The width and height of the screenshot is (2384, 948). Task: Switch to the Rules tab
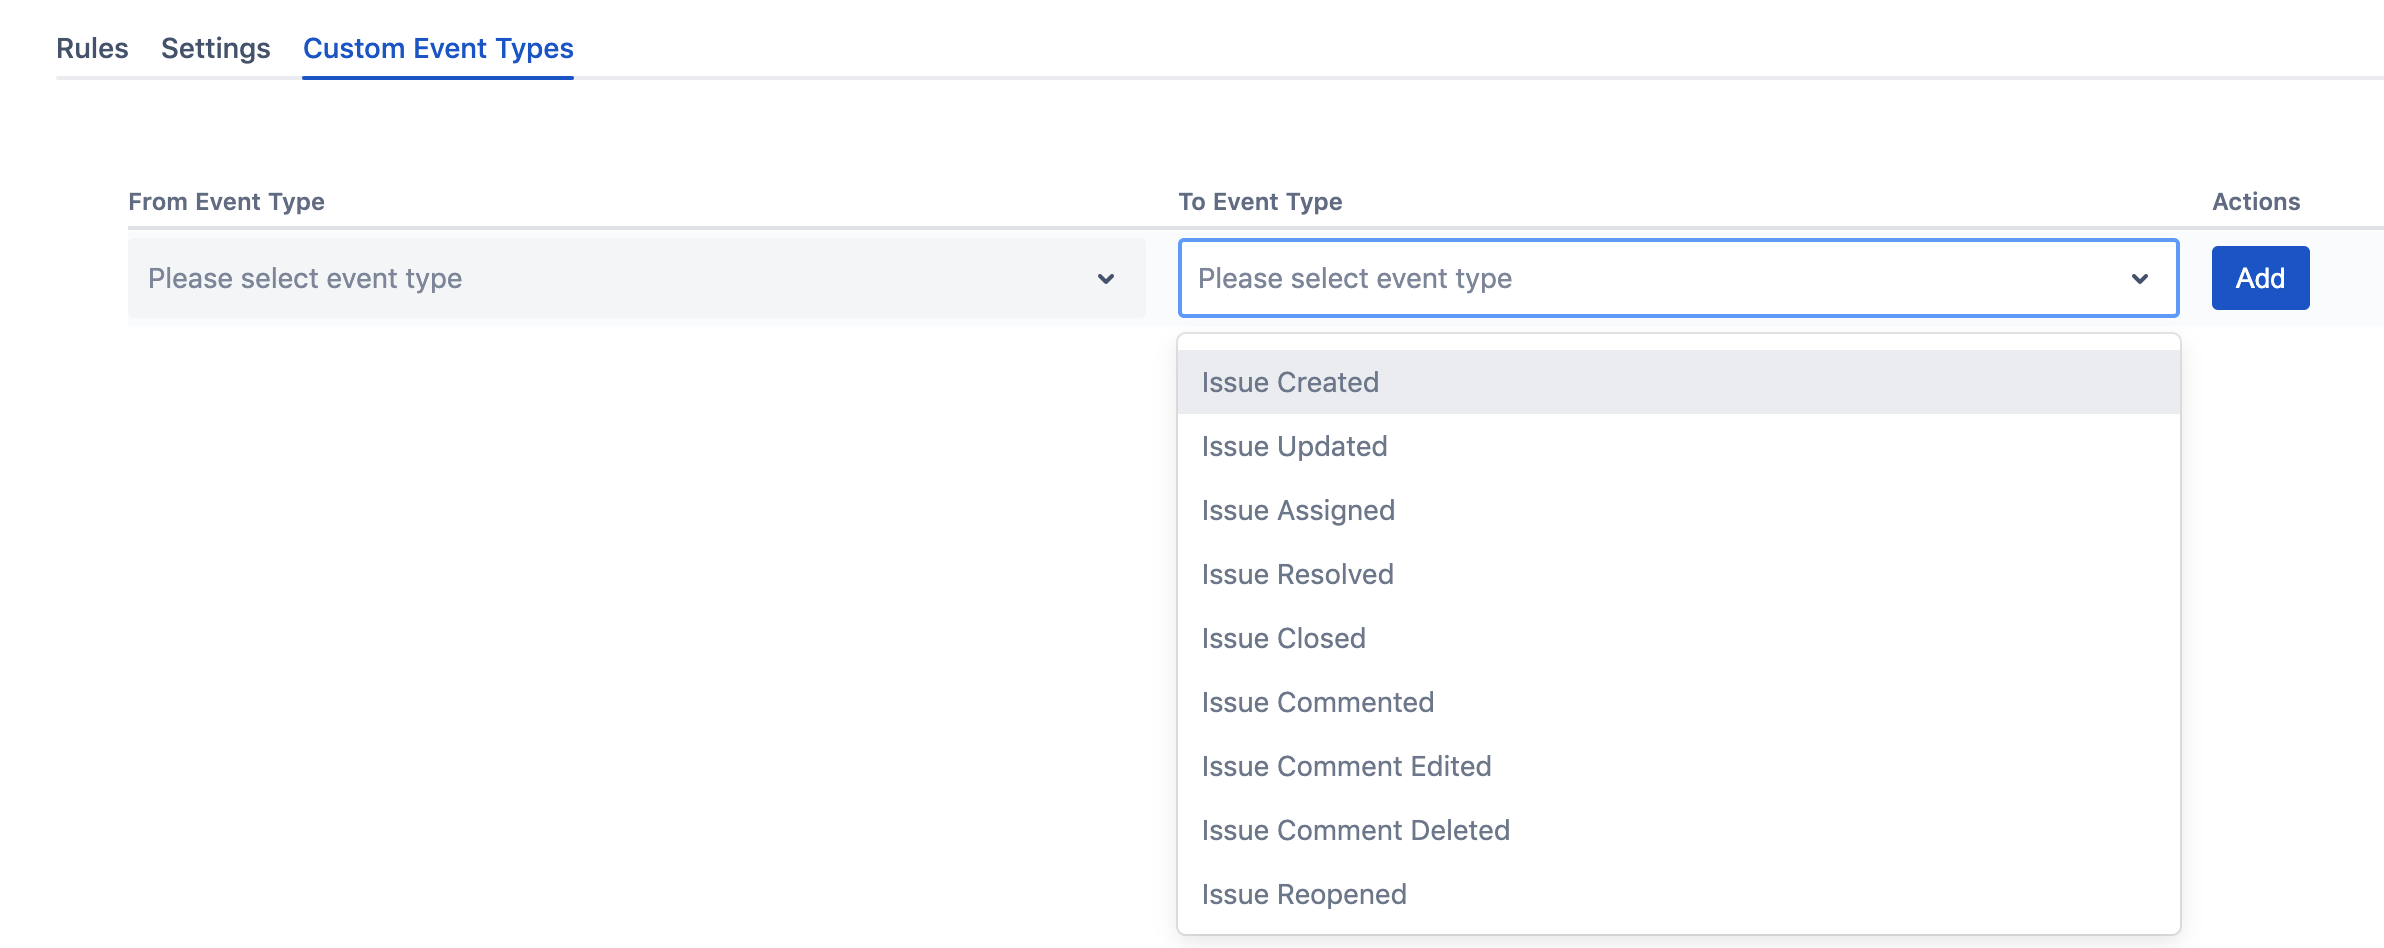point(93,47)
